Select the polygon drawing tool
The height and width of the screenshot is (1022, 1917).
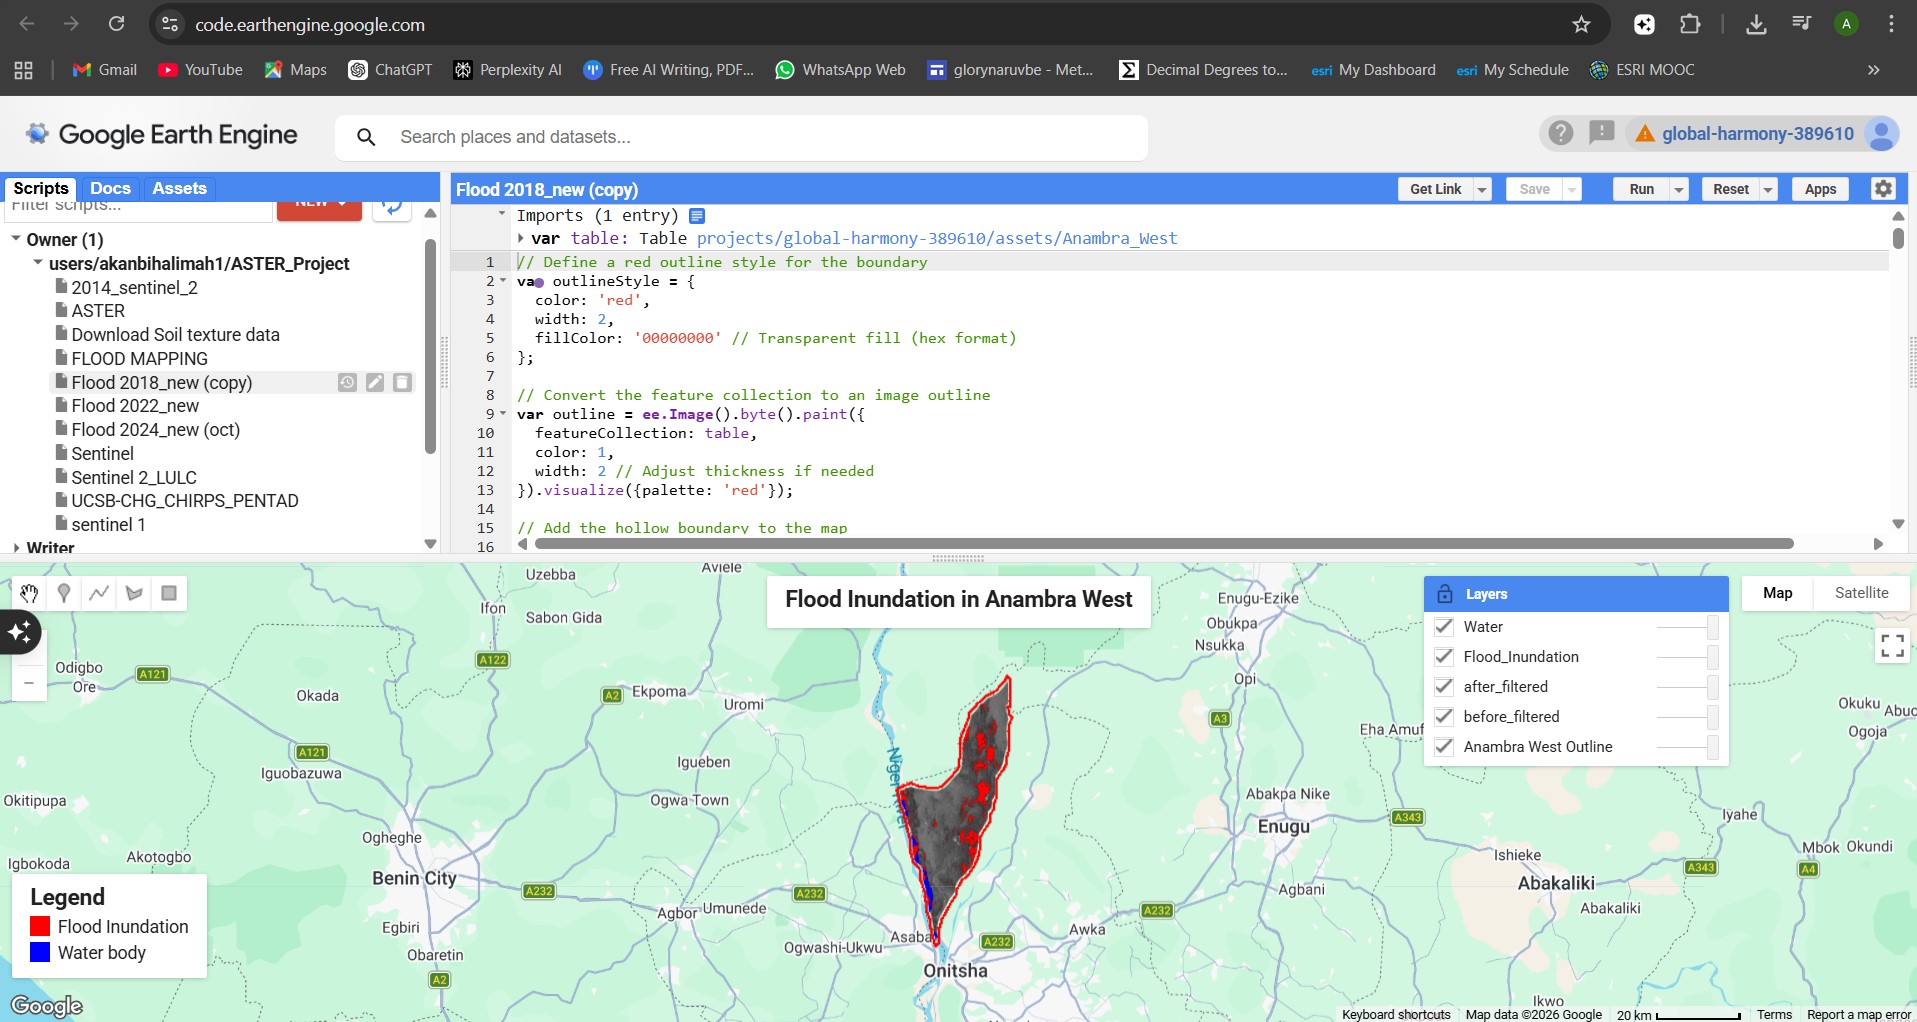point(133,593)
